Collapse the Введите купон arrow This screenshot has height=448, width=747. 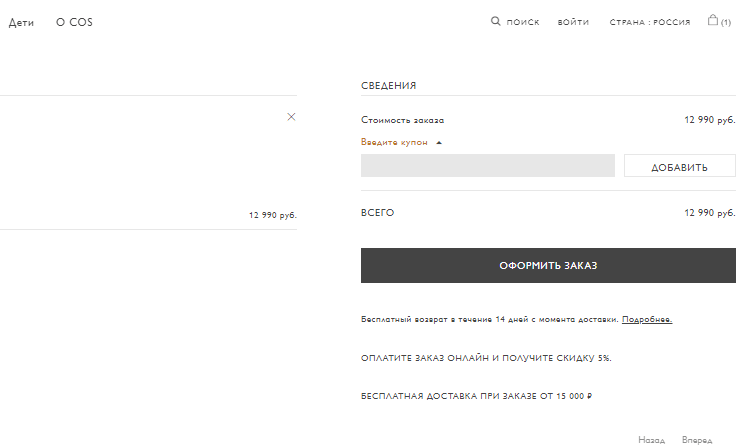(x=439, y=143)
